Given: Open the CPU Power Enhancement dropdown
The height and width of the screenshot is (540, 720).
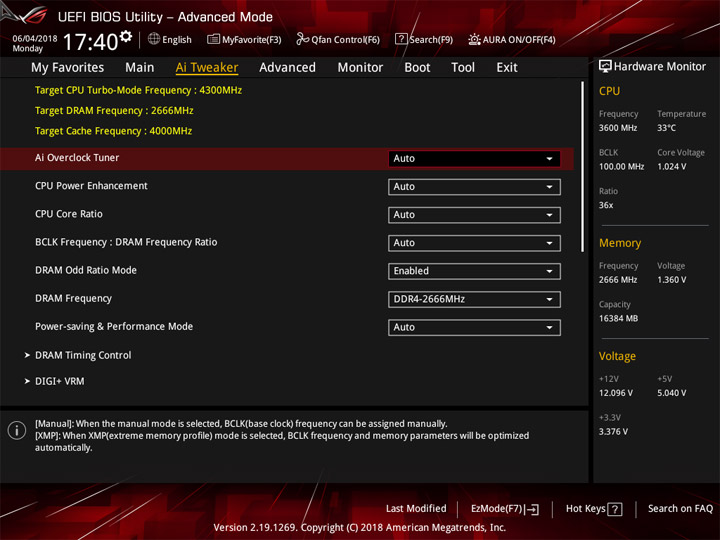Looking at the screenshot, I should tap(474, 187).
